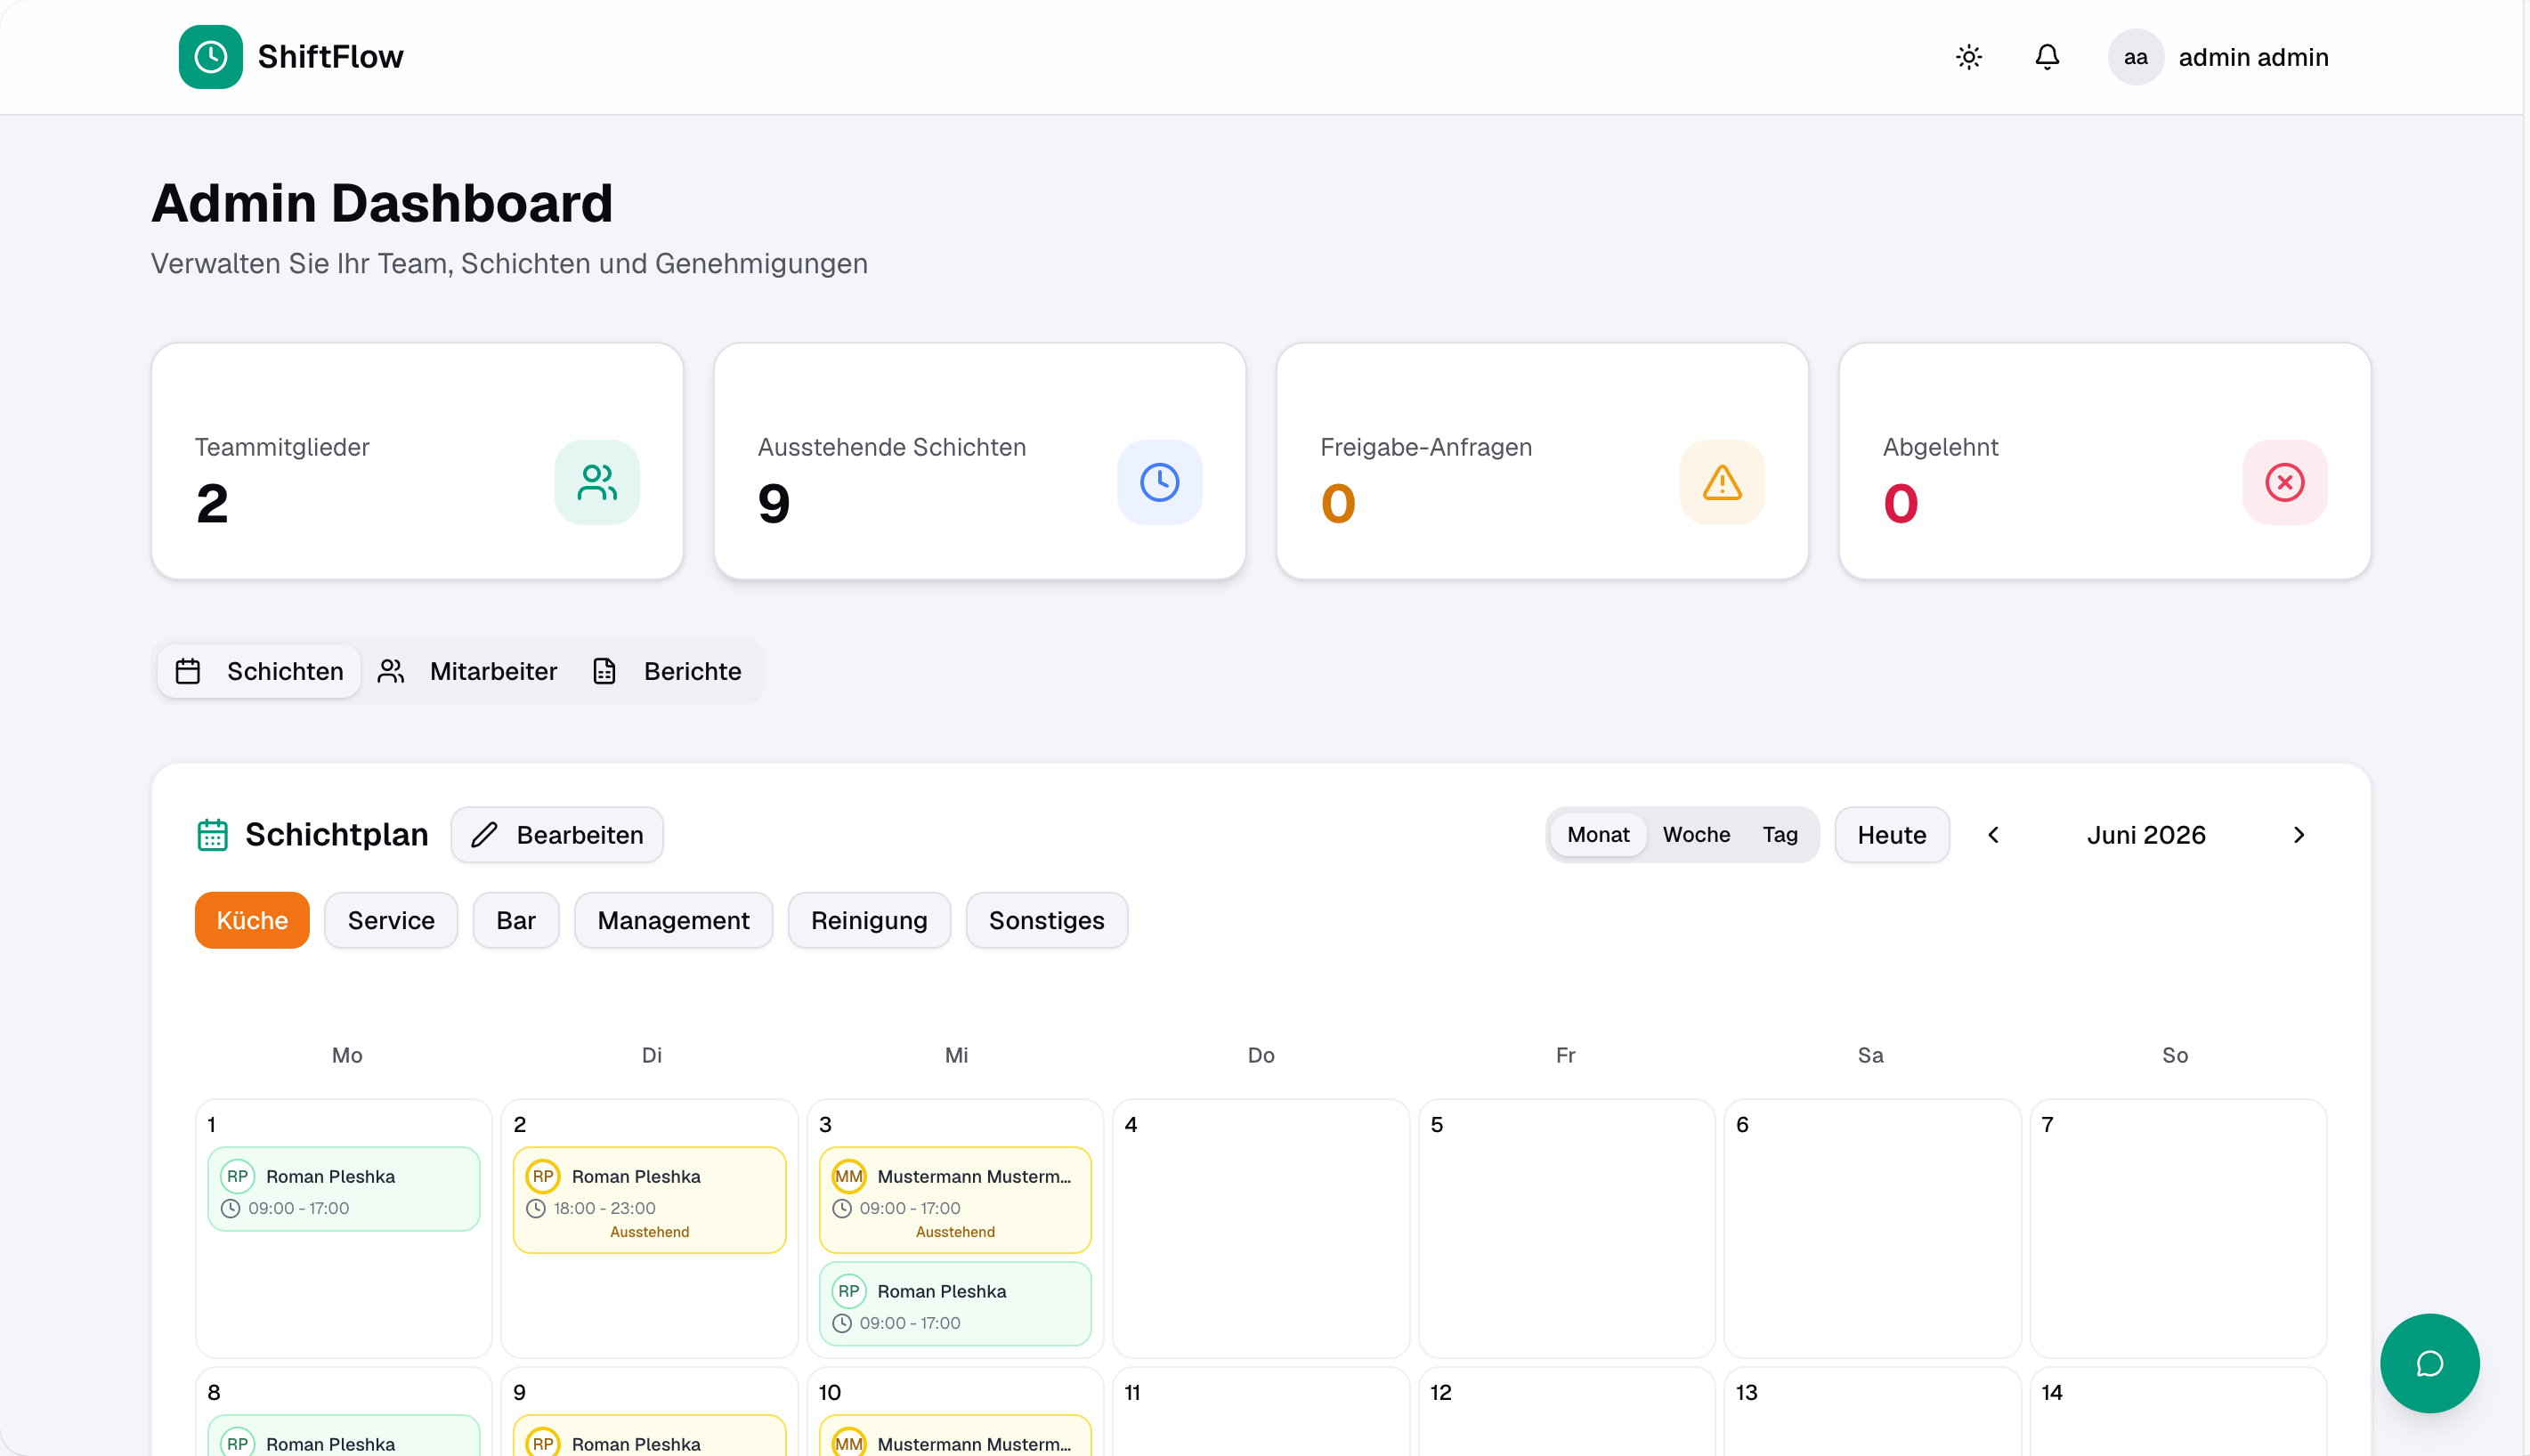Open notifications via the bell icon

pos(2047,57)
